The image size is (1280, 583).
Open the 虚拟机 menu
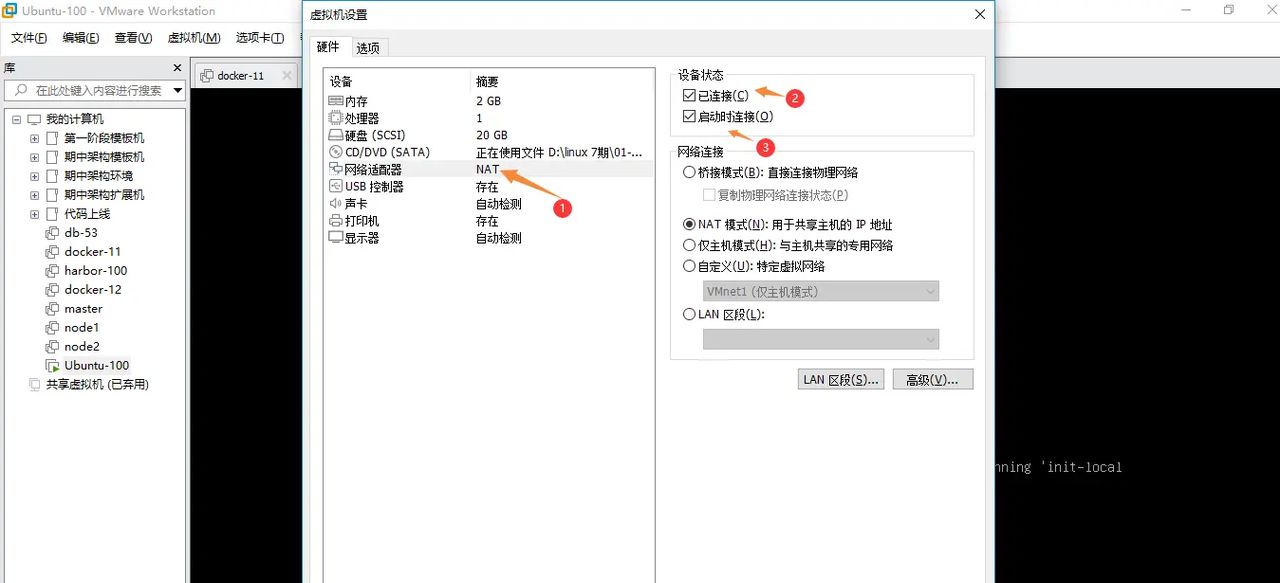196,37
